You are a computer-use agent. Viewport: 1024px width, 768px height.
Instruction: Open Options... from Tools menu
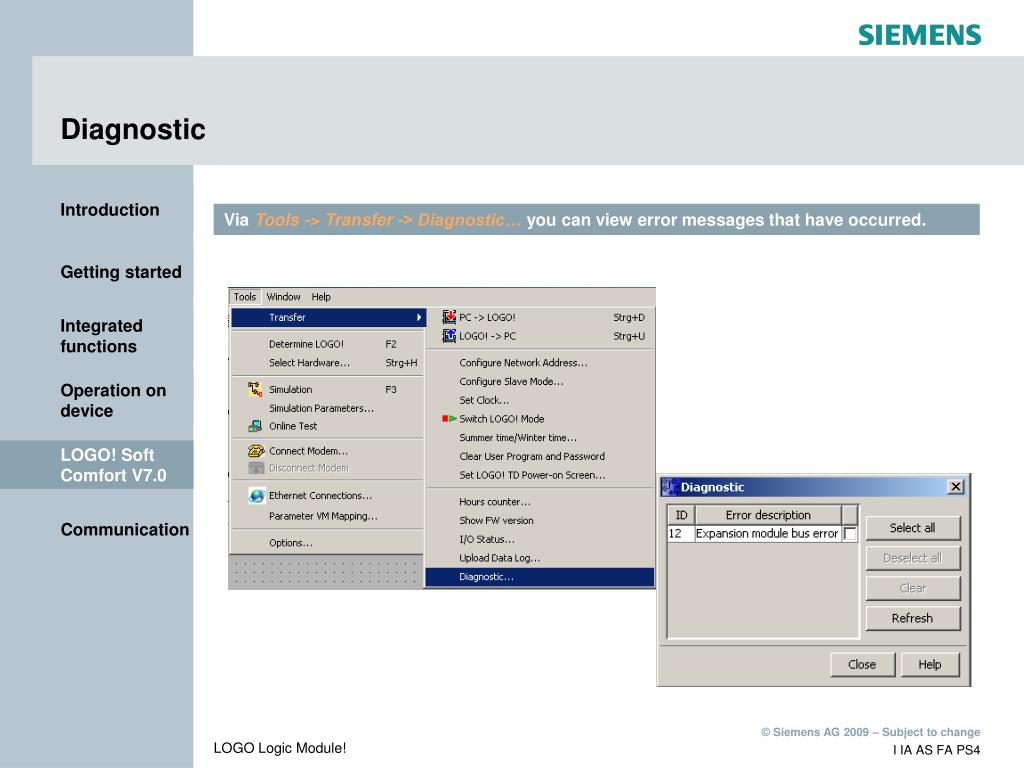pos(328,543)
